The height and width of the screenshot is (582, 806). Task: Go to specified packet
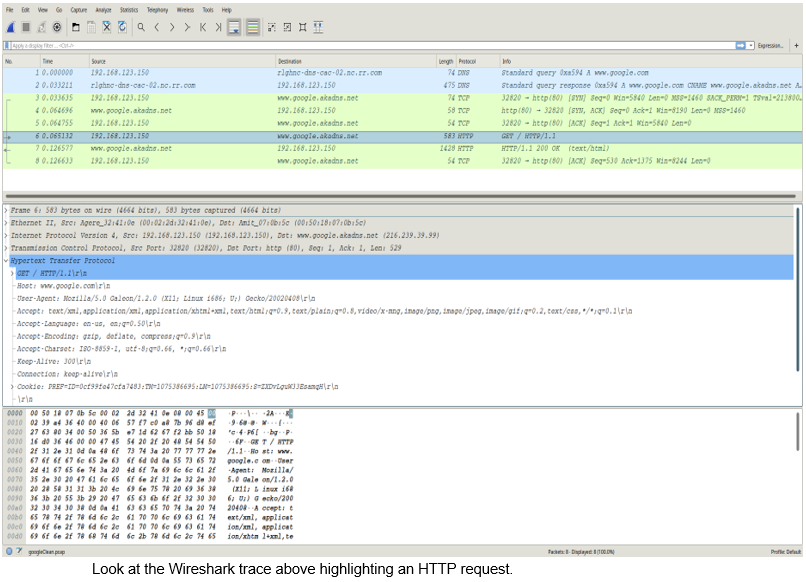click(187, 27)
